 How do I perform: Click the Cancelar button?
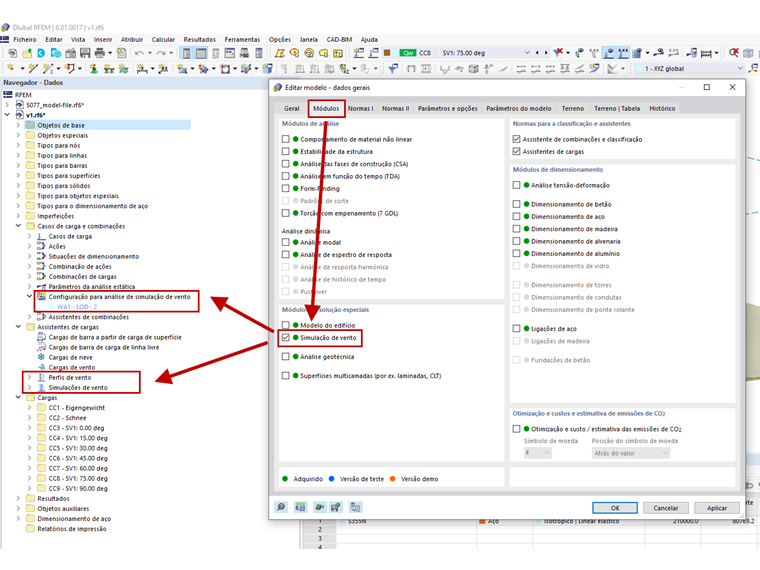pyautogui.click(x=665, y=508)
